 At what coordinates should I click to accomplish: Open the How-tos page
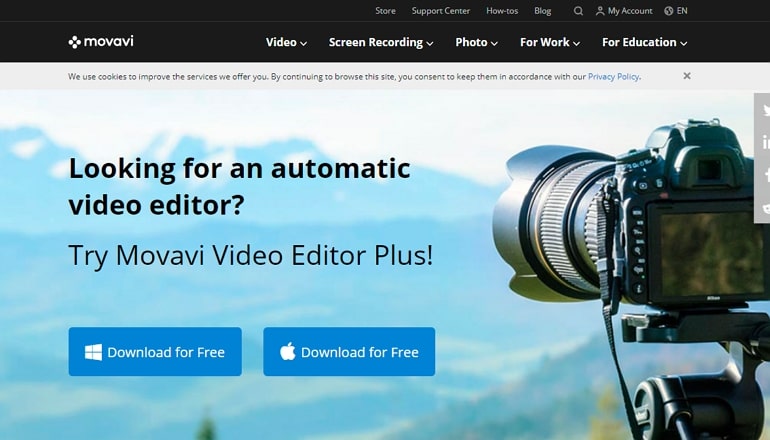[502, 11]
